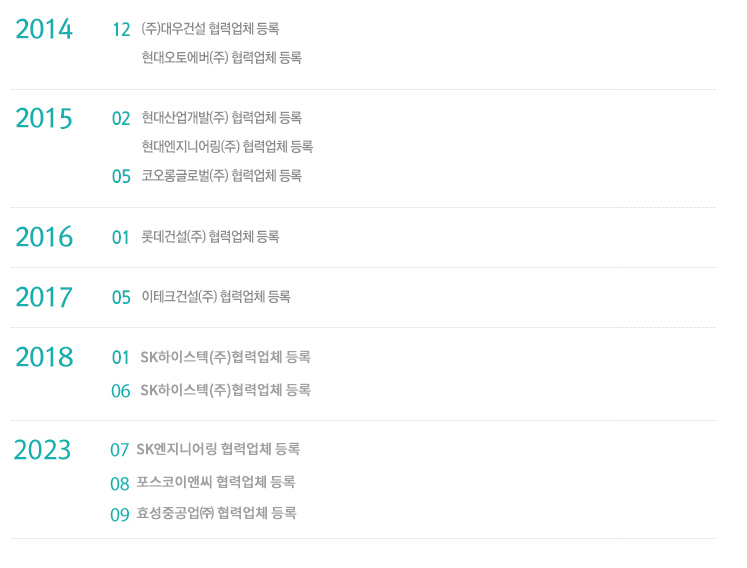Click the 2015 year heading
The image size is (747, 568).
(44, 118)
